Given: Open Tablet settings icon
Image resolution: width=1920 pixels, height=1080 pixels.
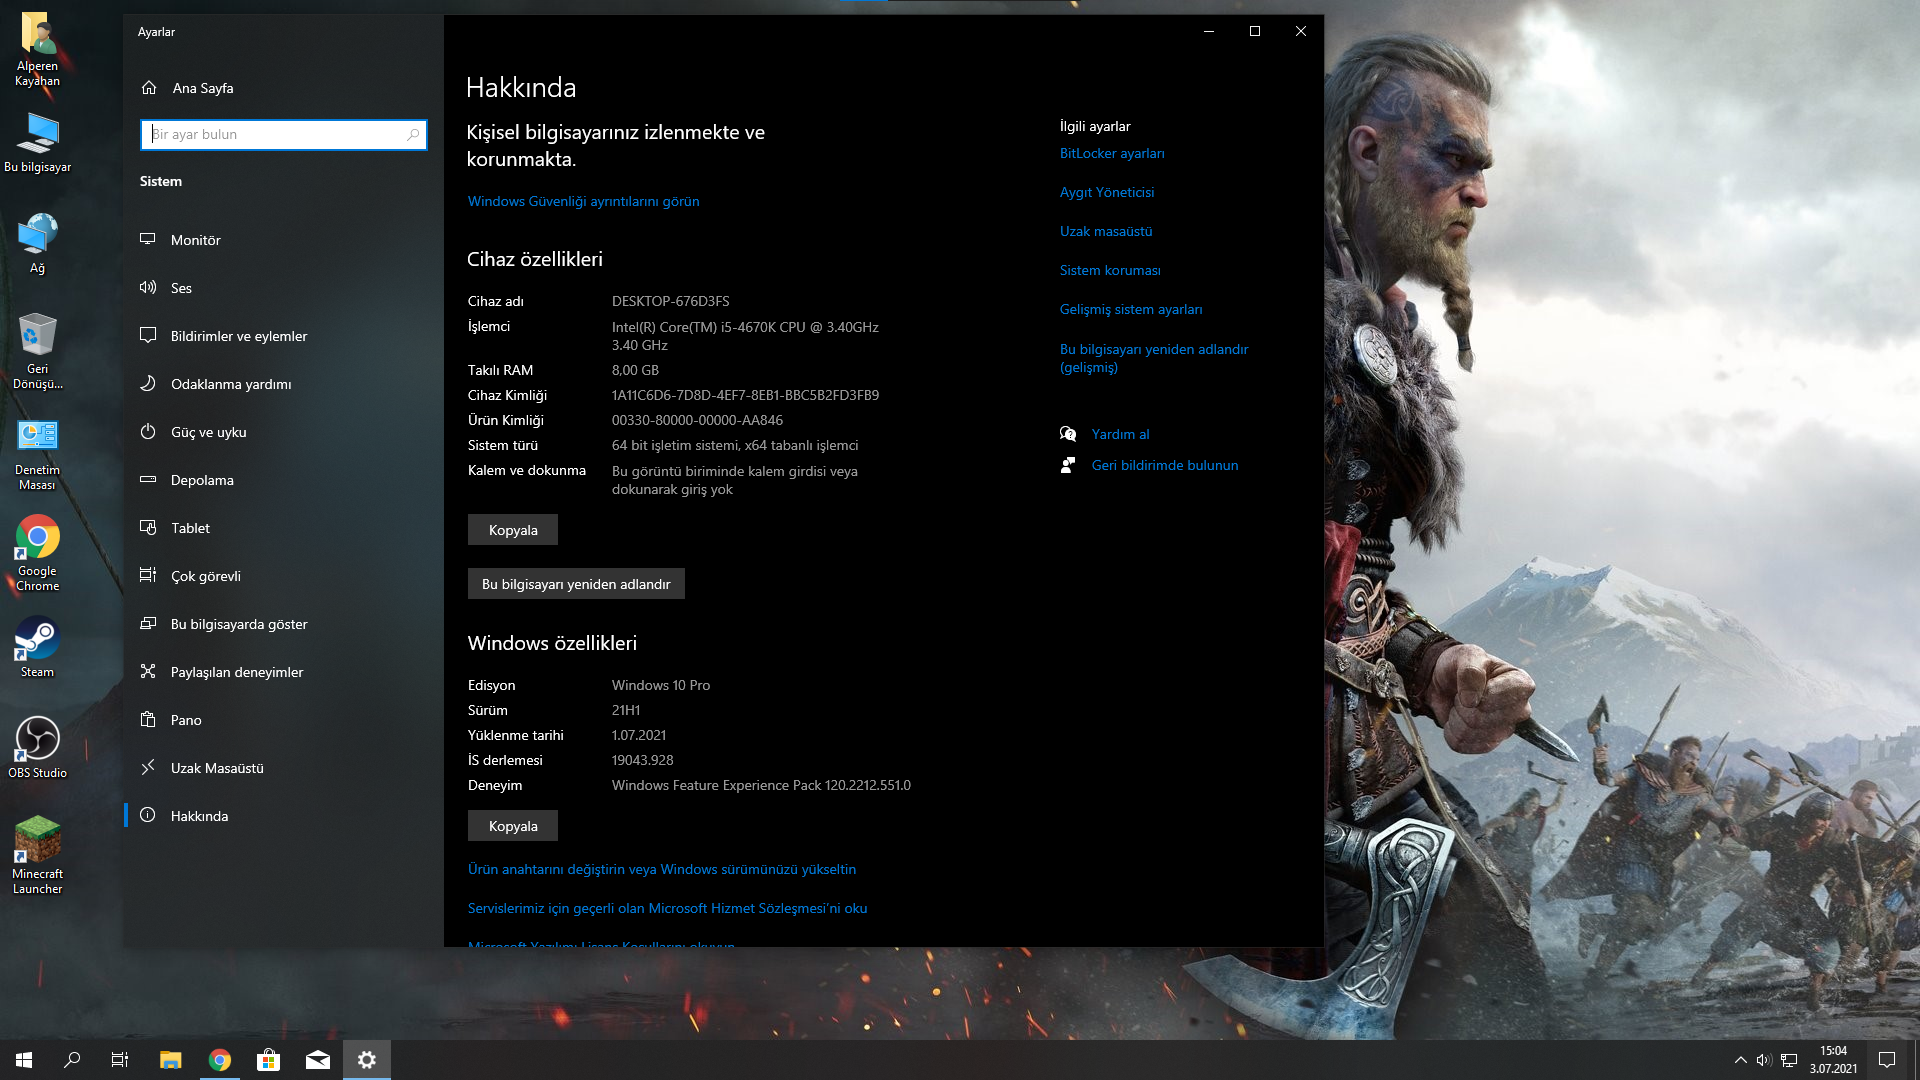Looking at the screenshot, I should coord(148,528).
